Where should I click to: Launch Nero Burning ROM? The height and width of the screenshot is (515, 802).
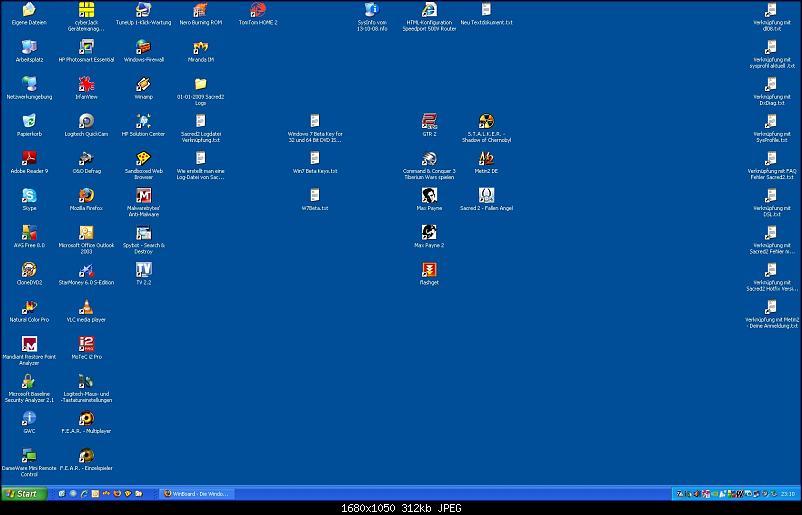pos(200,10)
